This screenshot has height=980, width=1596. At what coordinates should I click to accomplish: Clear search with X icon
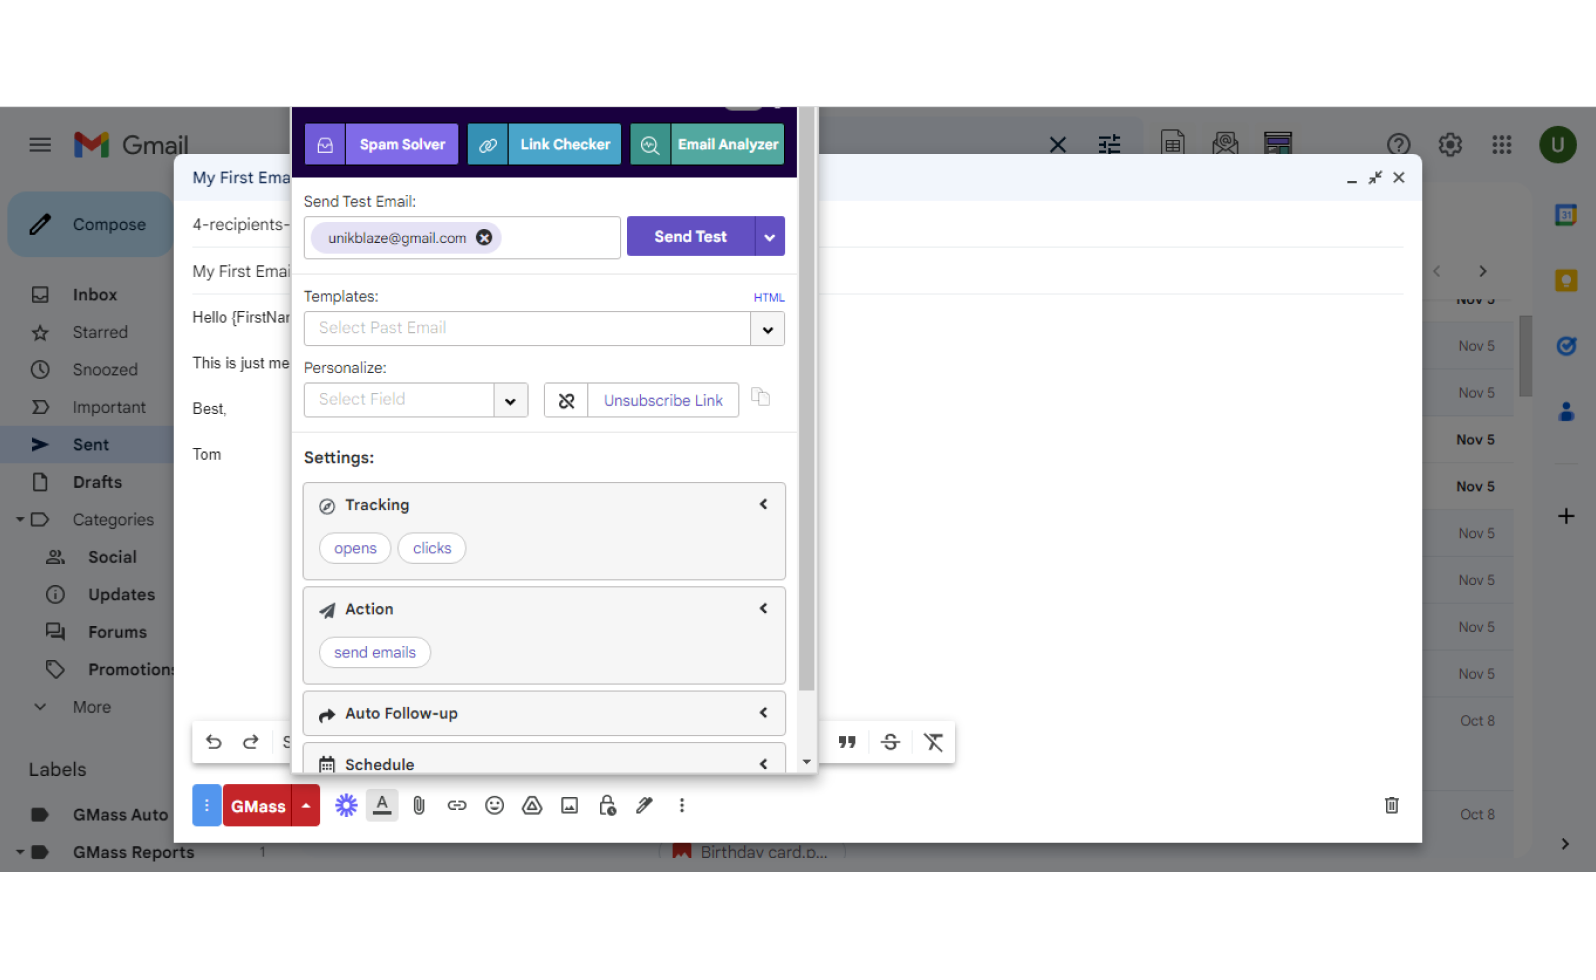(1058, 145)
